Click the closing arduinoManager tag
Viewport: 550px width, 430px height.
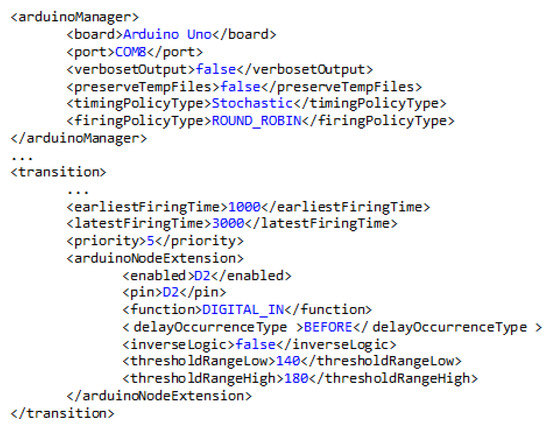(79, 138)
